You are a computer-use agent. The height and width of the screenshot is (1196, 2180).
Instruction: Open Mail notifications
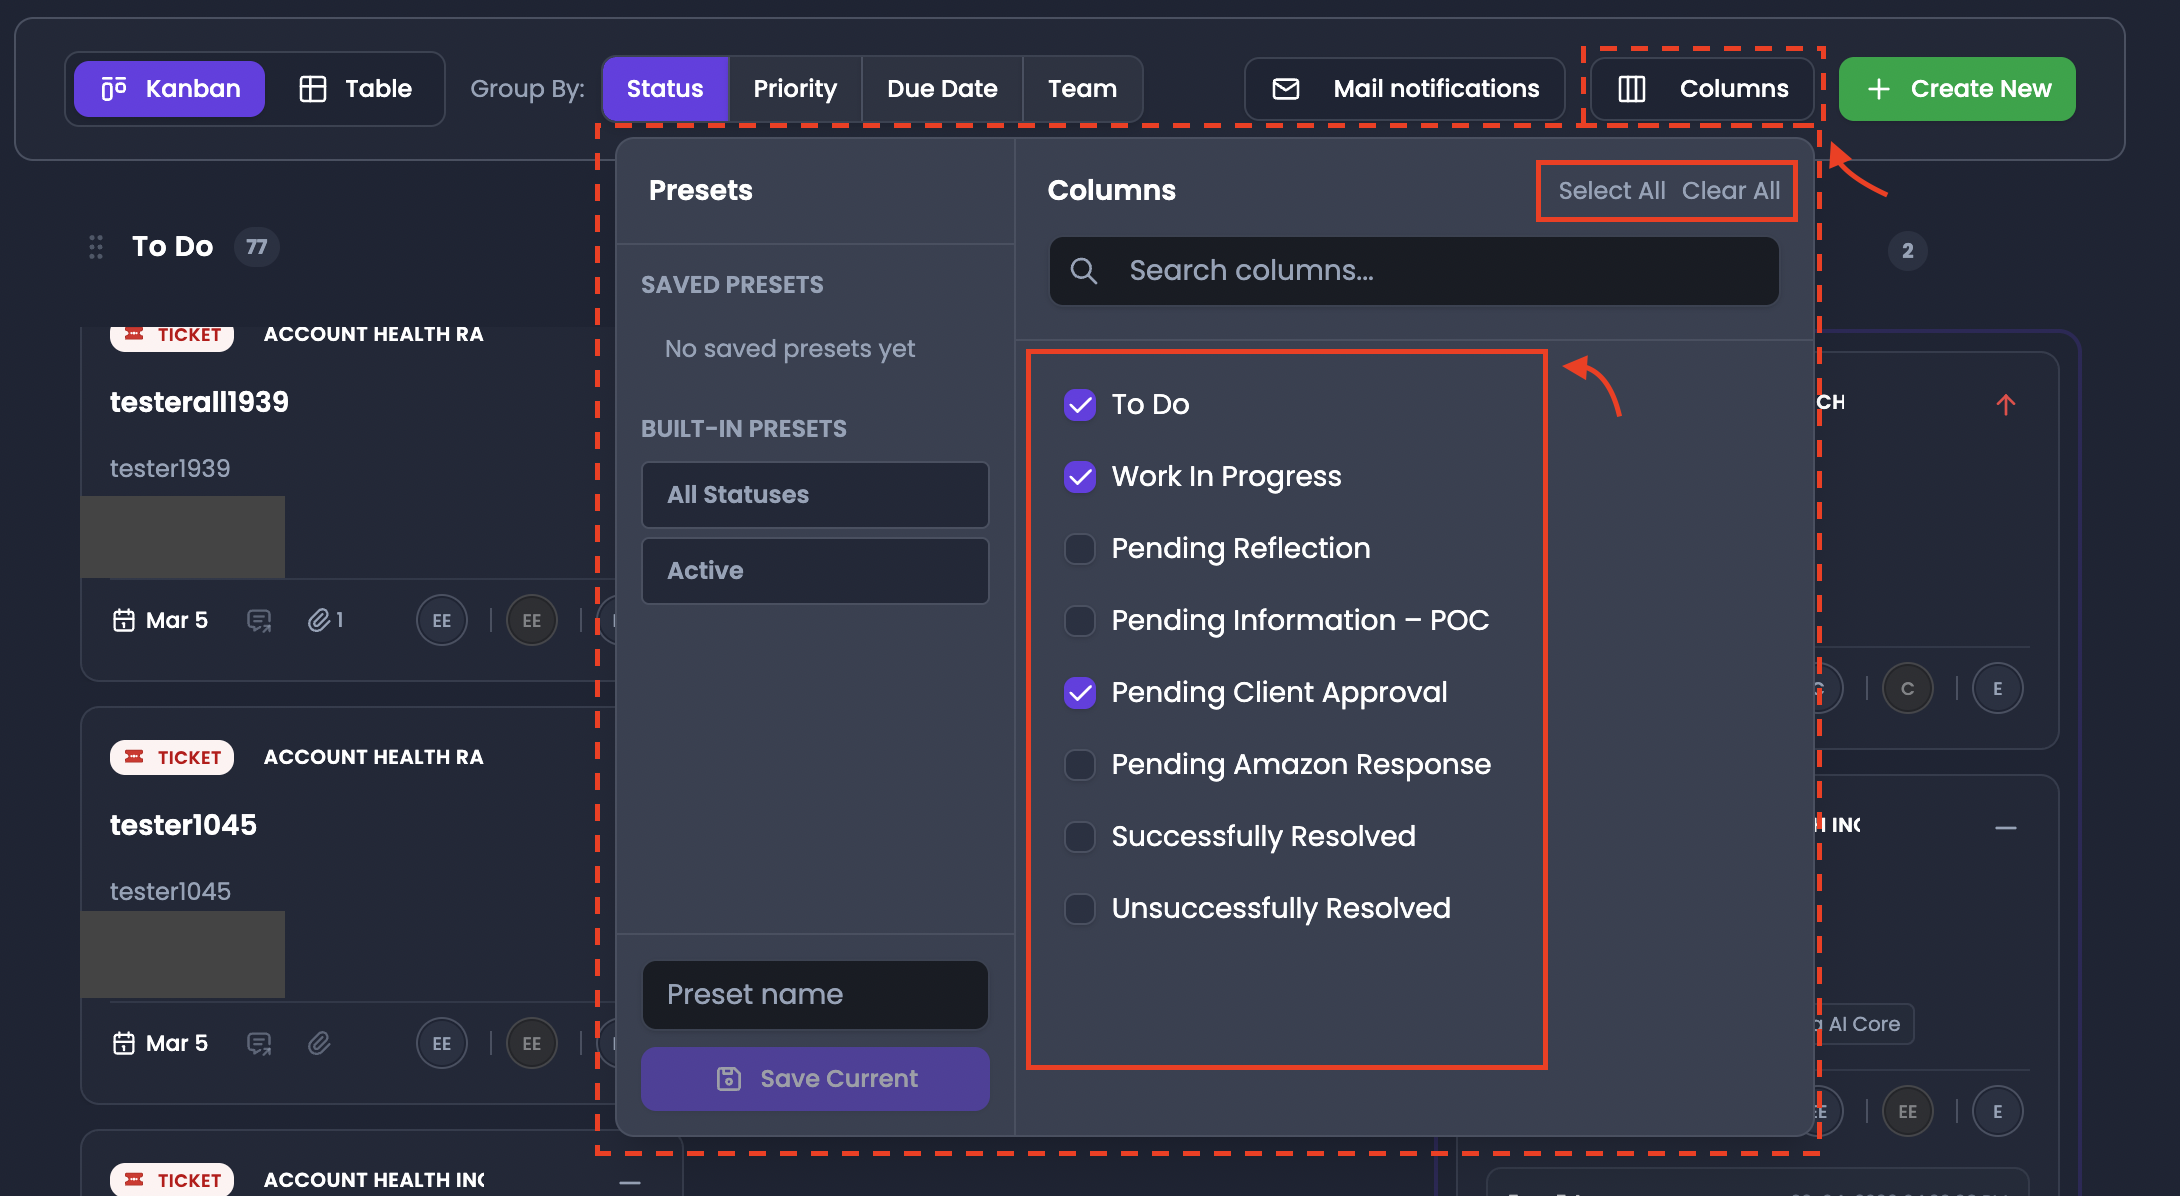pyautogui.click(x=1404, y=89)
